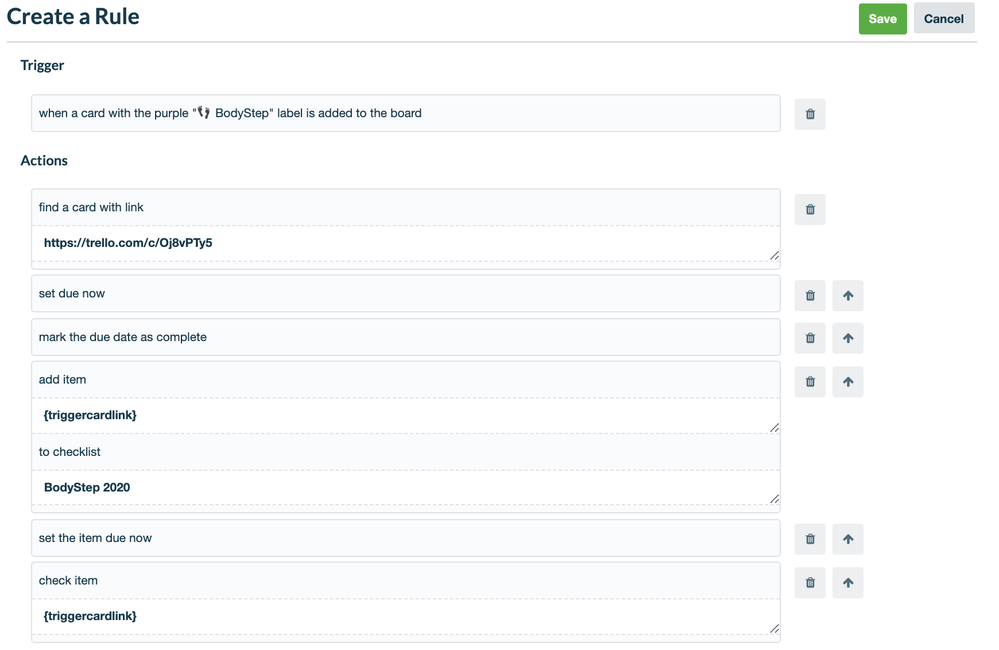This screenshot has height=650, width=999.
Task: Delete the "check item" action
Action: pos(810,582)
